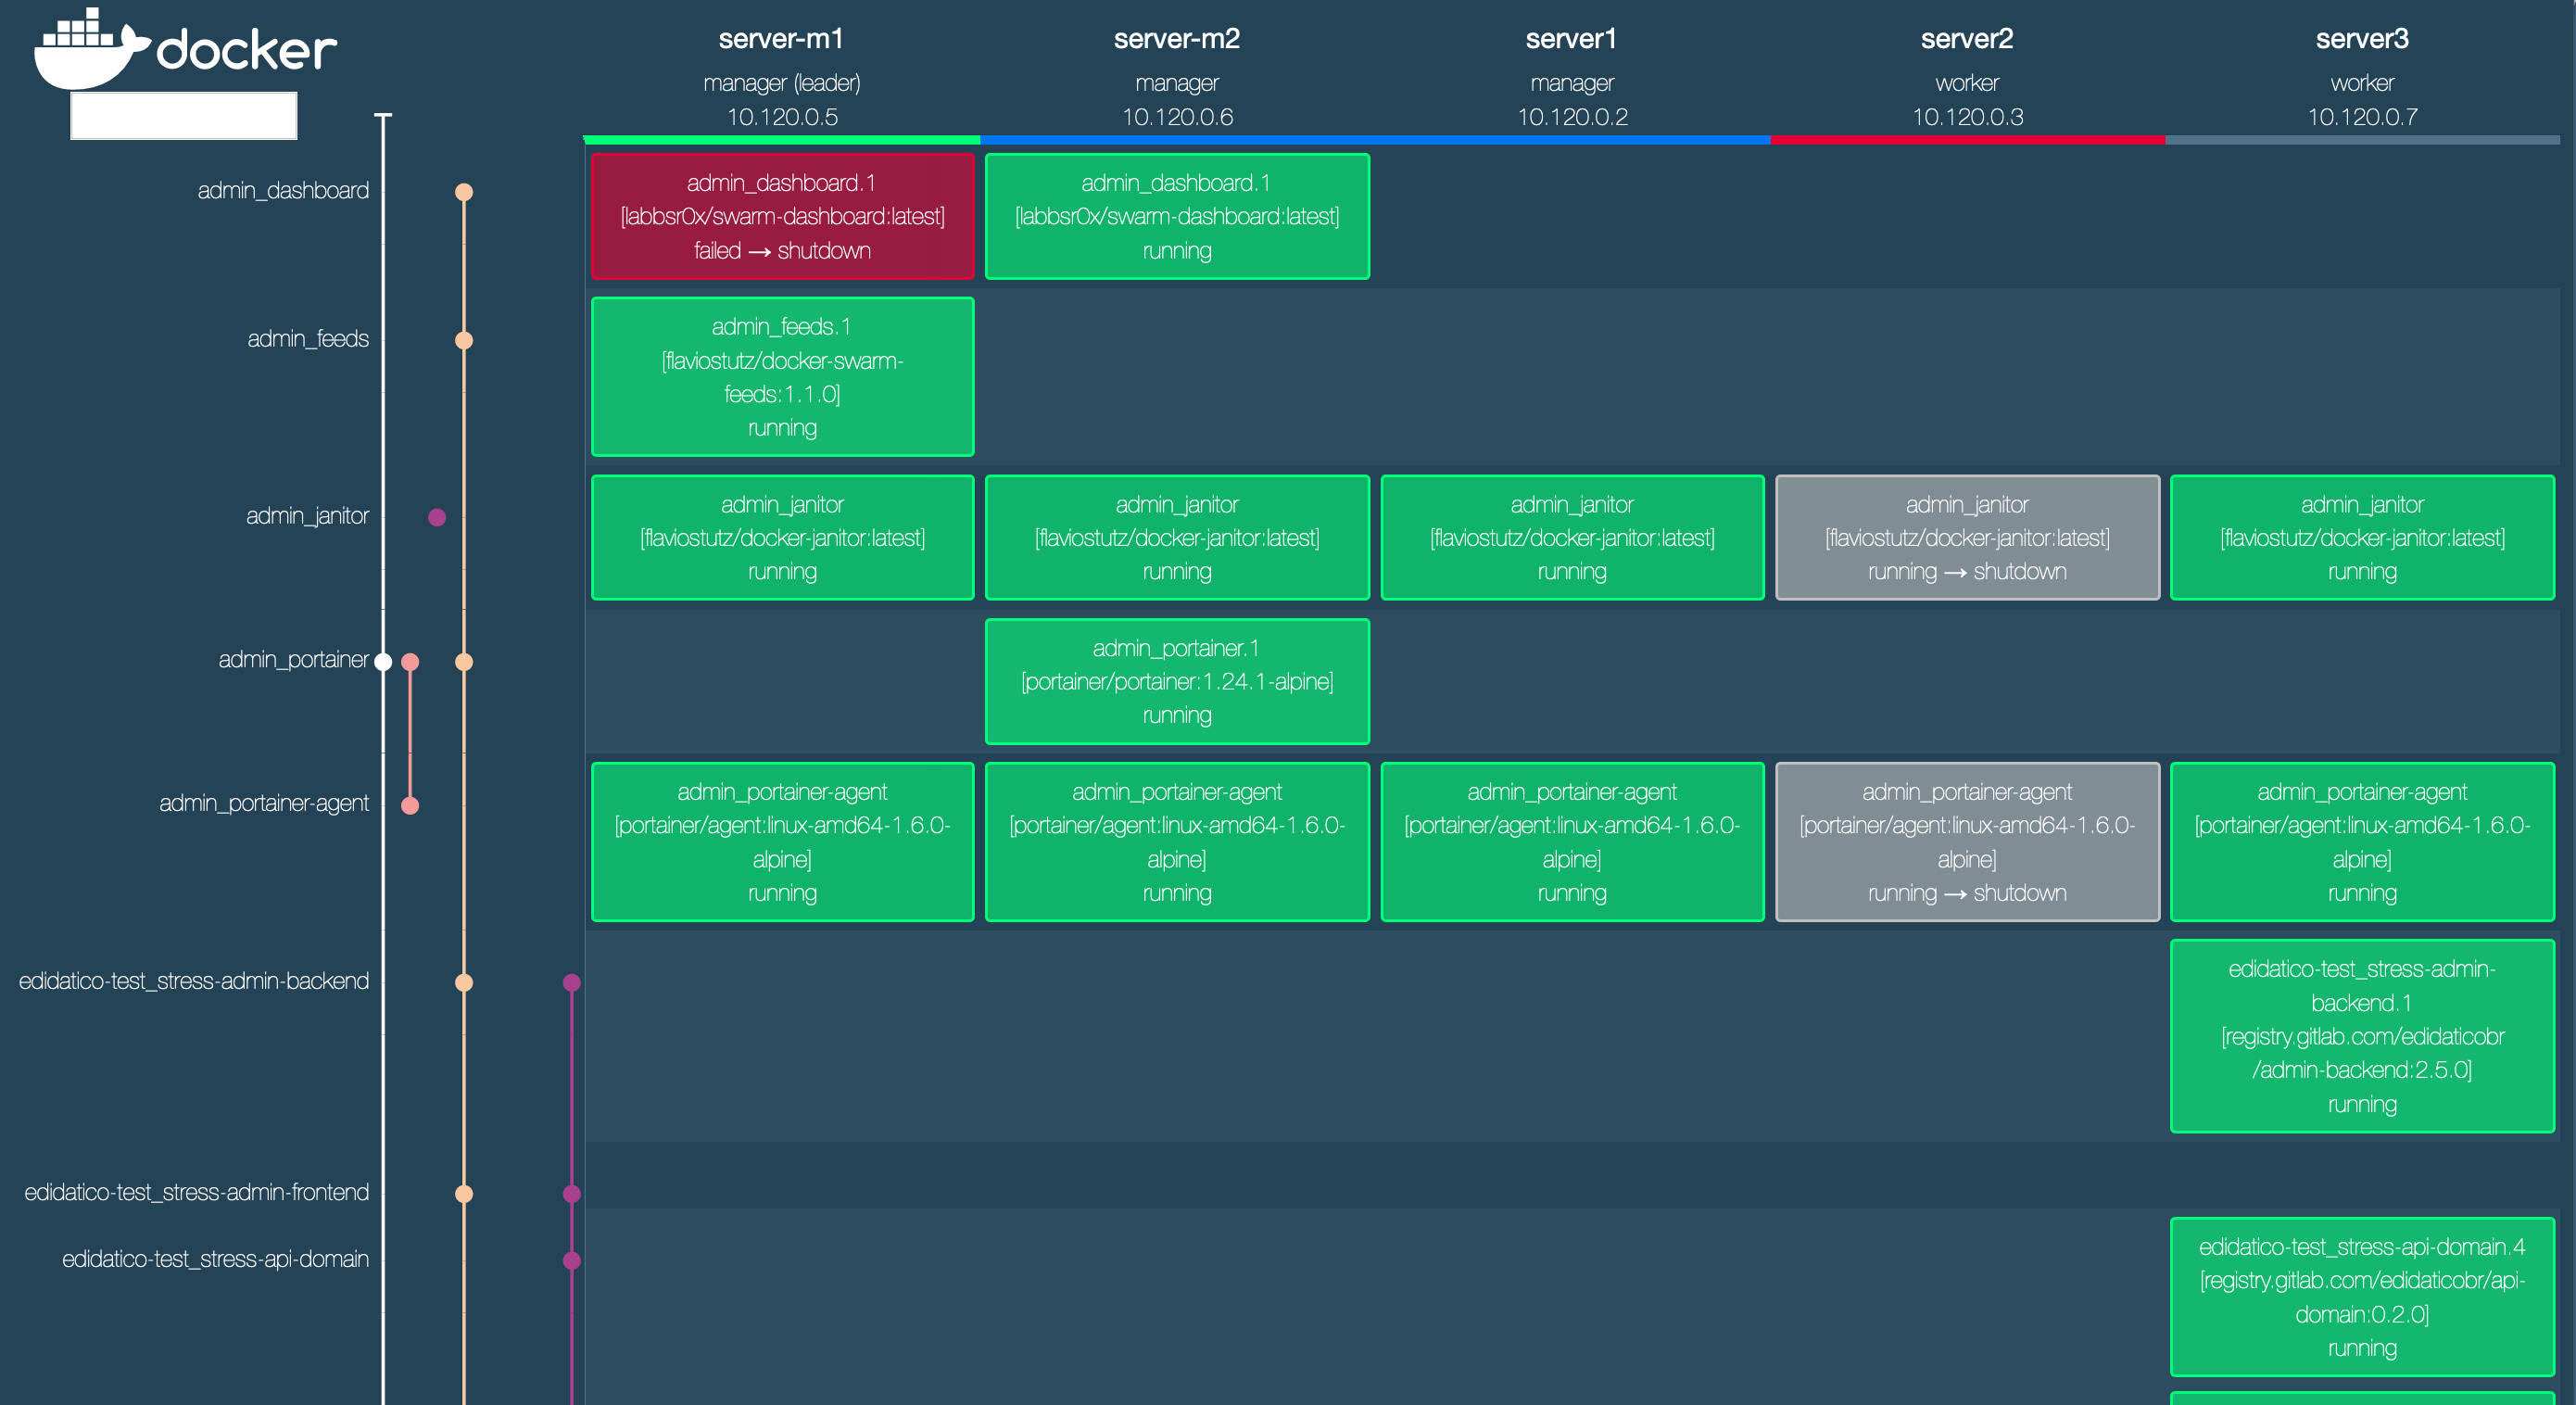
Task: Select the admin_janitor service label
Action: pos(309,516)
